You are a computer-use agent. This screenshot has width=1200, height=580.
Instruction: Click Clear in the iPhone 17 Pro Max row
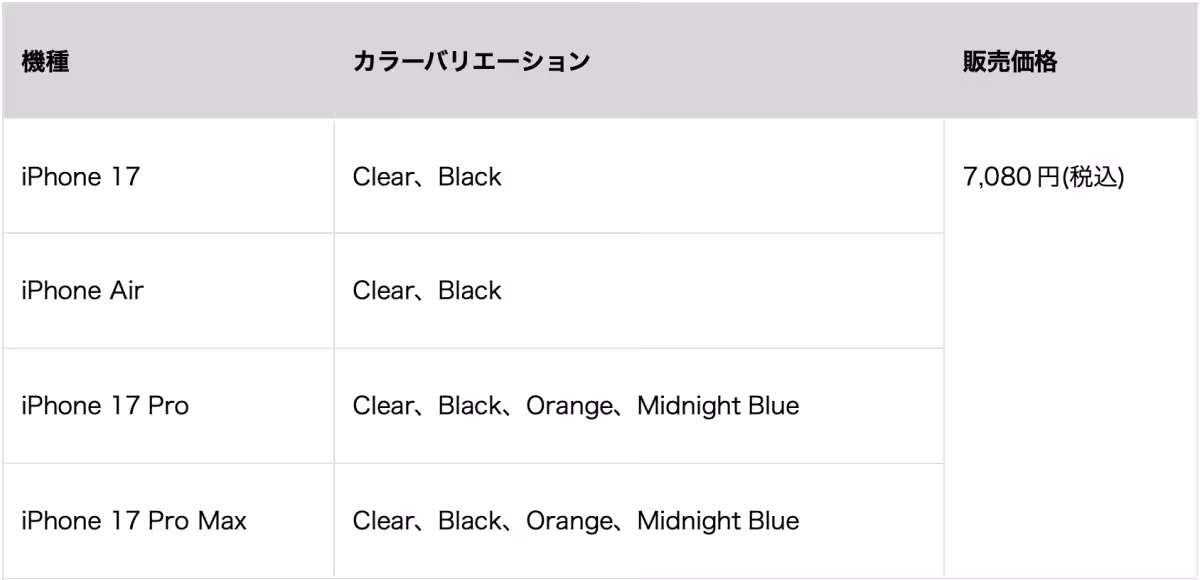click(379, 521)
